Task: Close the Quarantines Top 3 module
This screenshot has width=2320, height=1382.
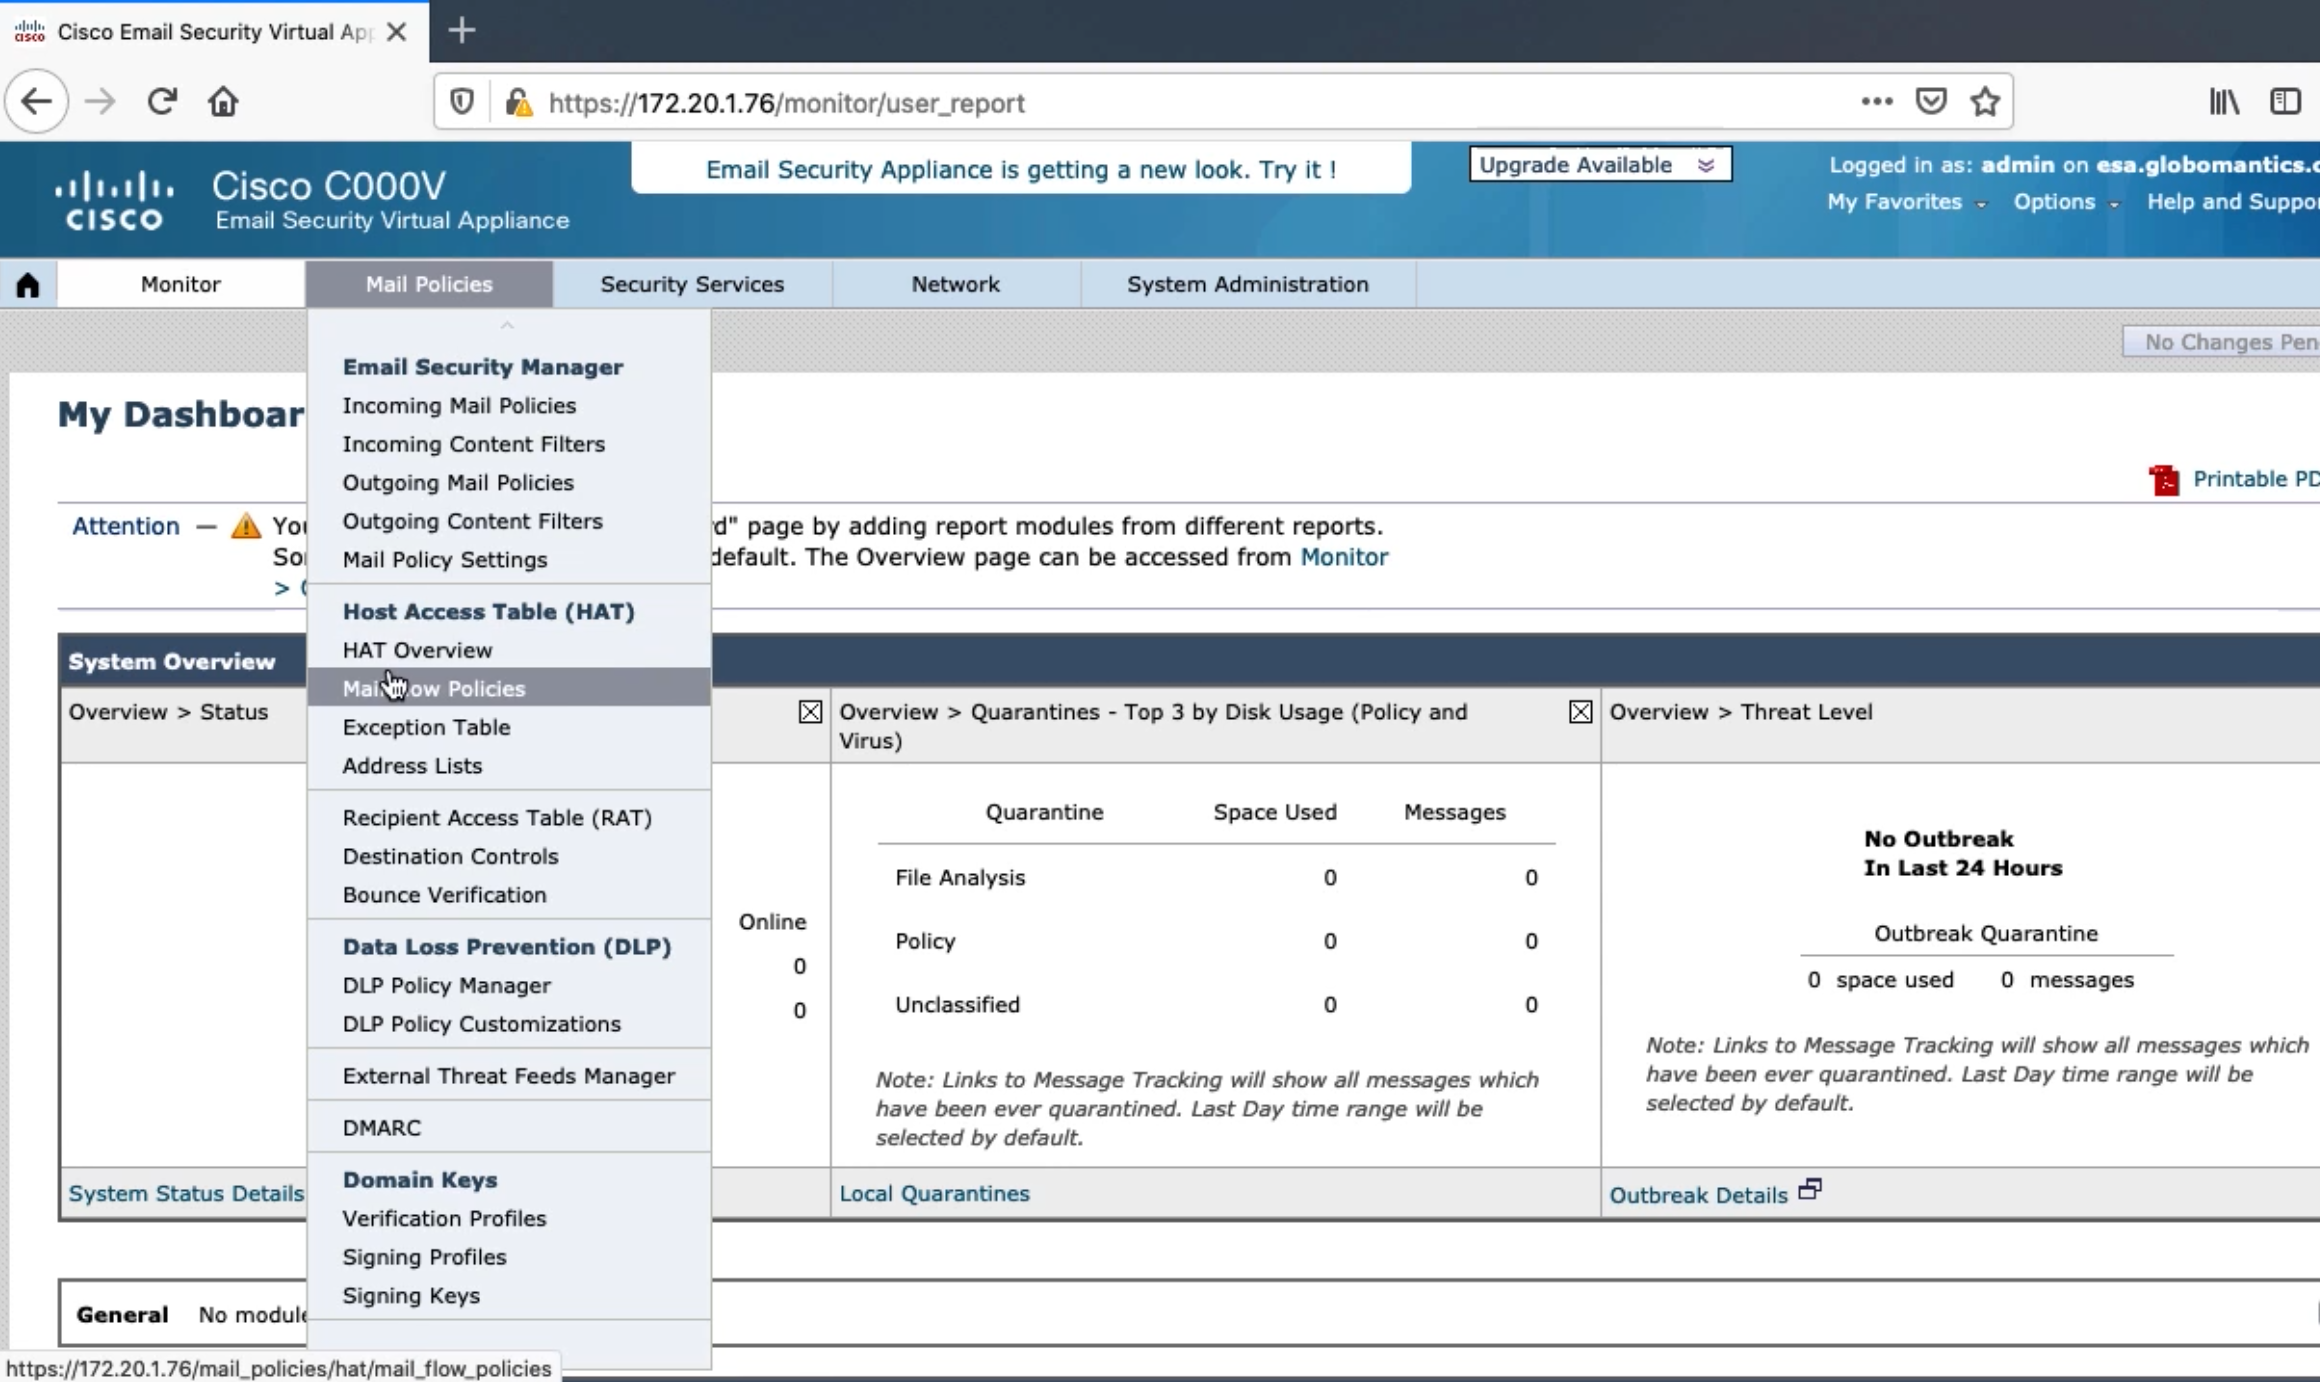Action: click(x=1580, y=712)
